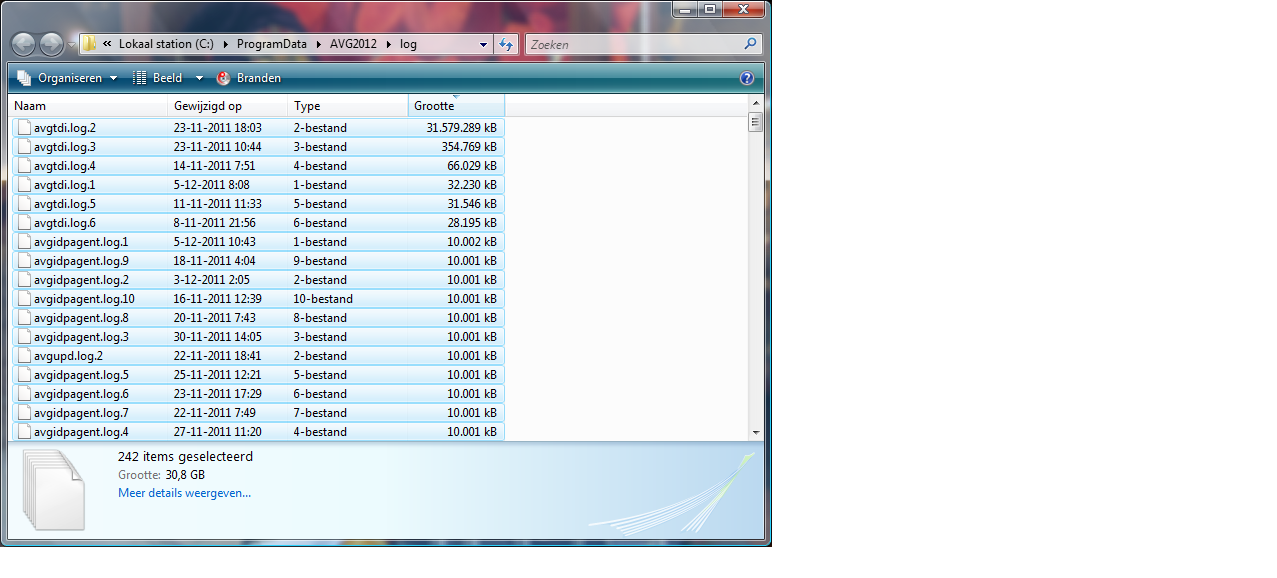Click the scrollbar down arrow
Screen dimensions: 1277x578
[756, 432]
